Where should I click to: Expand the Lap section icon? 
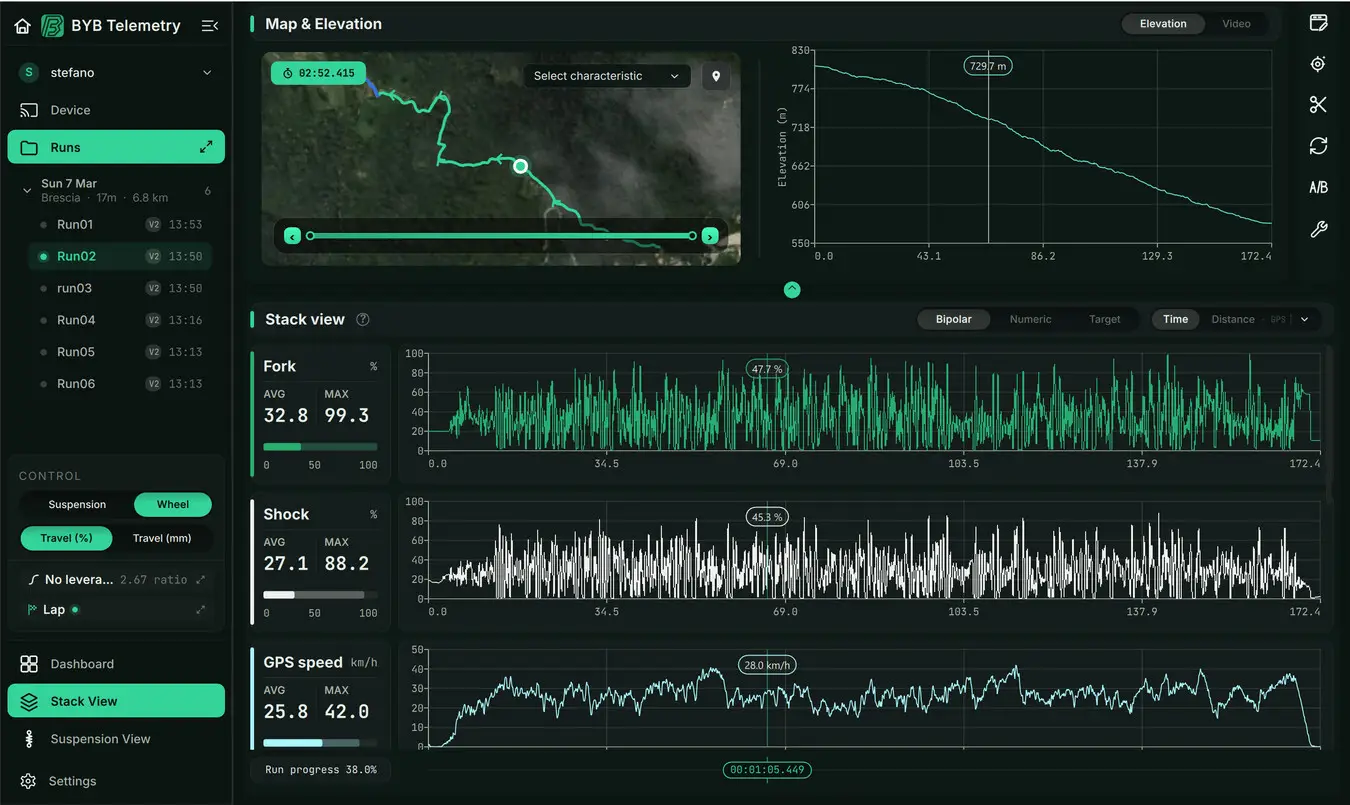click(201, 610)
